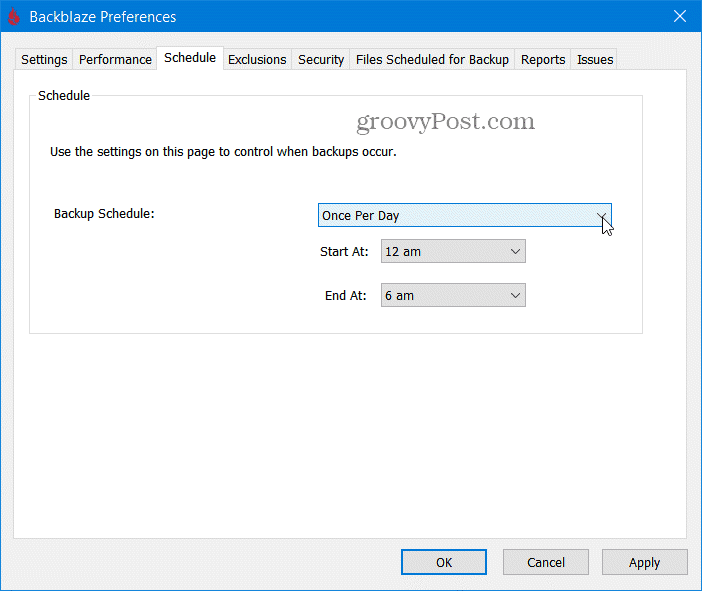The width and height of the screenshot is (702, 591).
Task: Click the 'Start At:' label
Action: click(344, 252)
